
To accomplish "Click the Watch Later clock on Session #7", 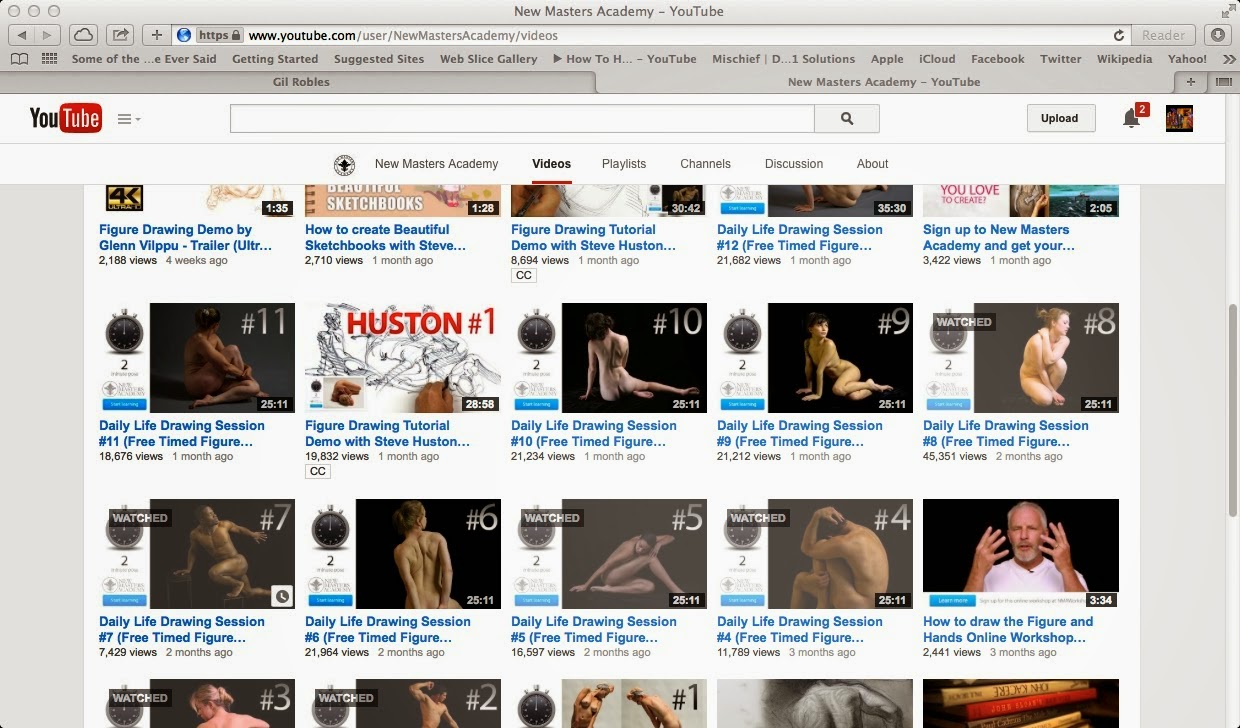I will point(282,596).
